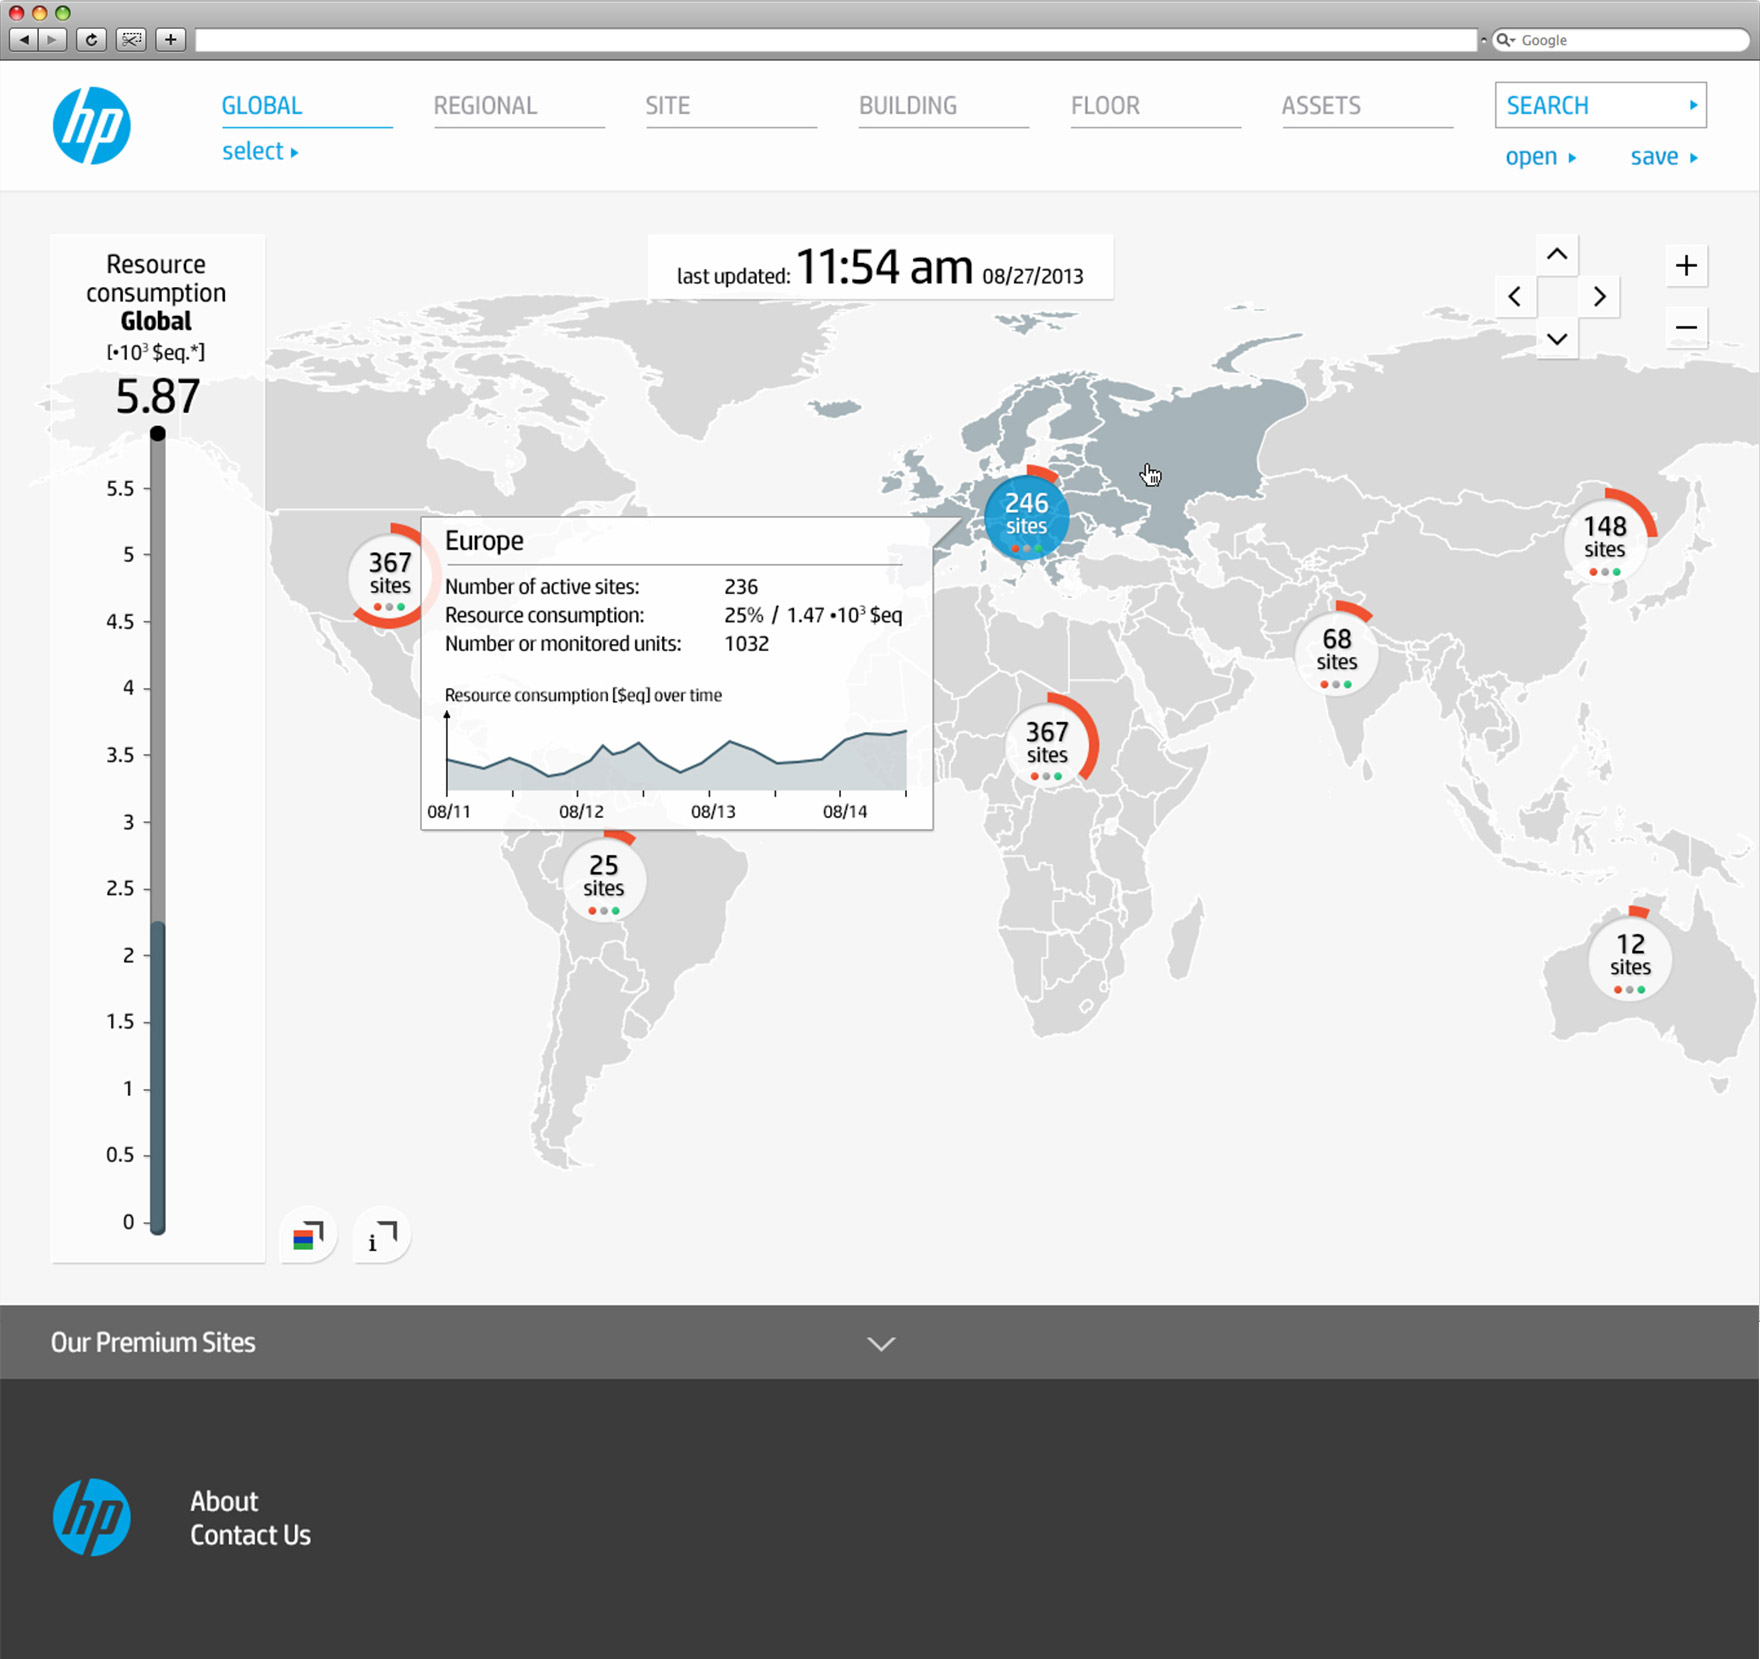Add a new tab with plus button
Viewport: 1760px width, 1659px height.
pyautogui.click(x=171, y=40)
